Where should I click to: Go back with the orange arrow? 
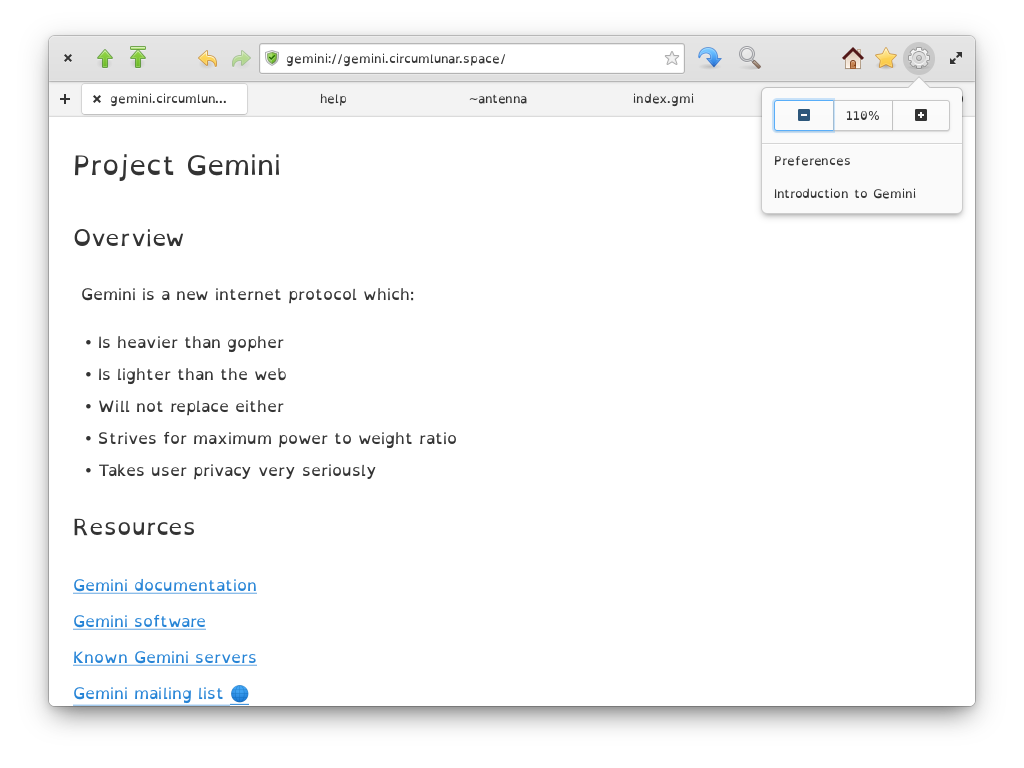208,59
